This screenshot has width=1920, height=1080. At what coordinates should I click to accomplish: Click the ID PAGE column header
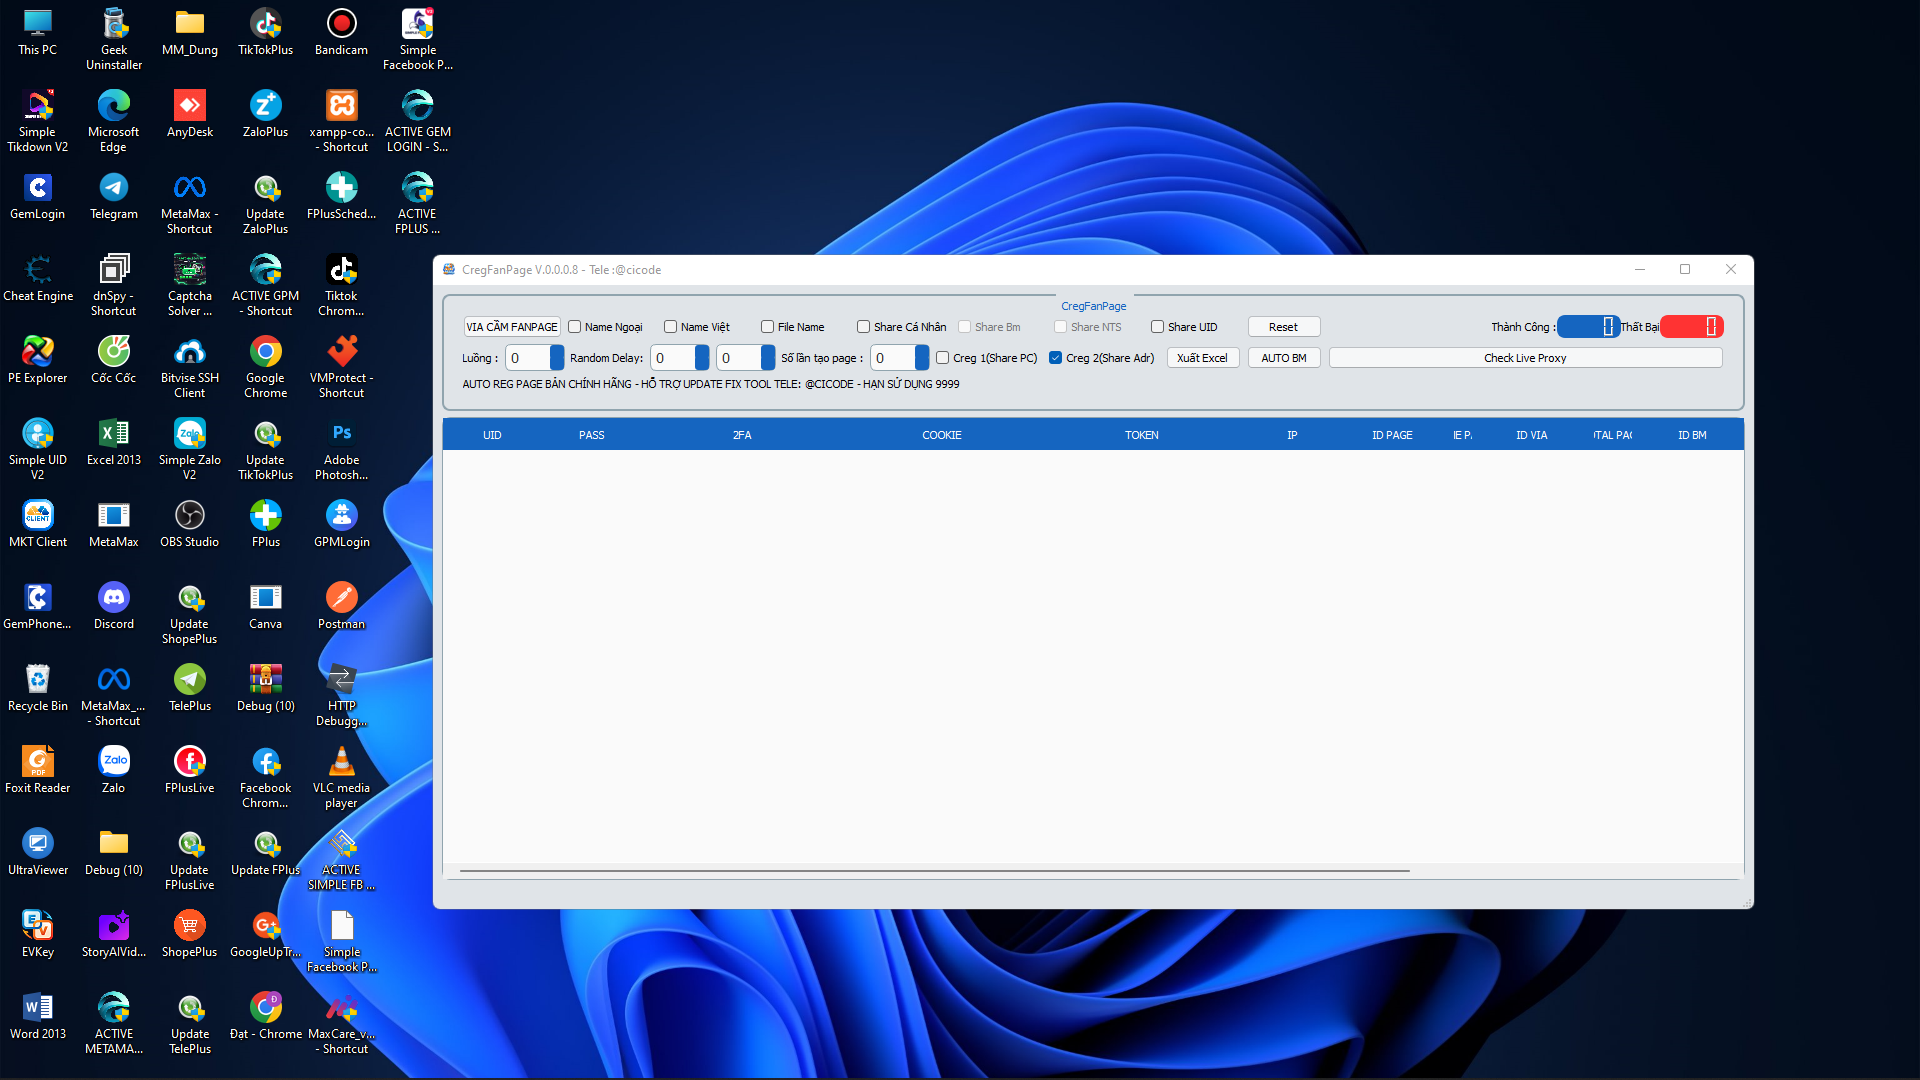[1392, 435]
